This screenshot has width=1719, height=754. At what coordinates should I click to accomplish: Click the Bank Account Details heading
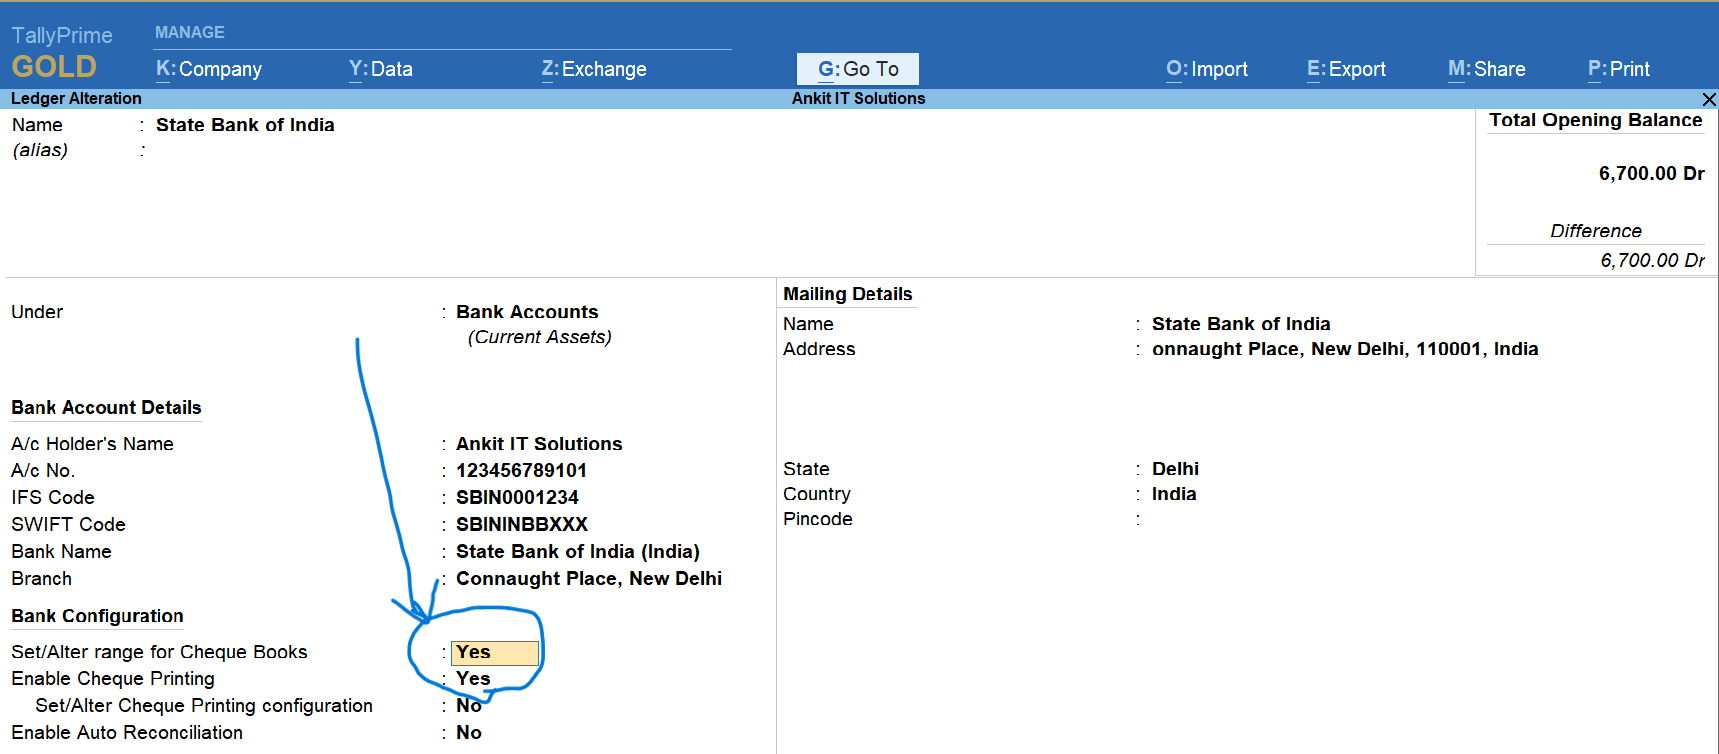[x=106, y=408]
